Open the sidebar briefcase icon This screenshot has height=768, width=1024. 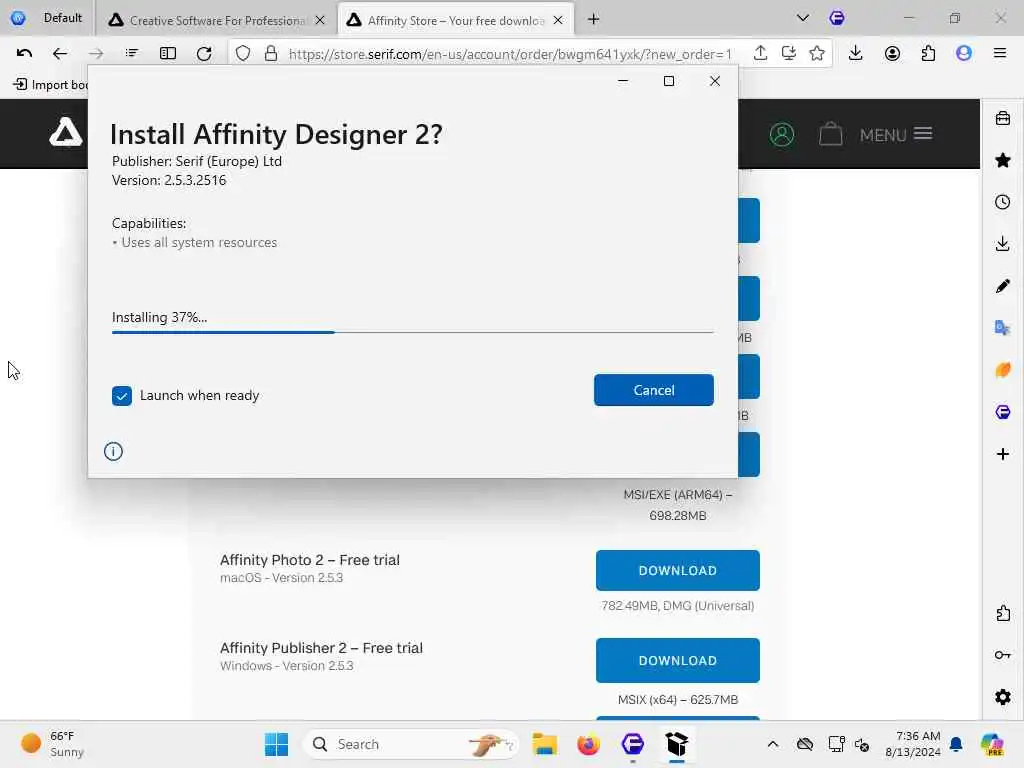tap(1002, 118)
